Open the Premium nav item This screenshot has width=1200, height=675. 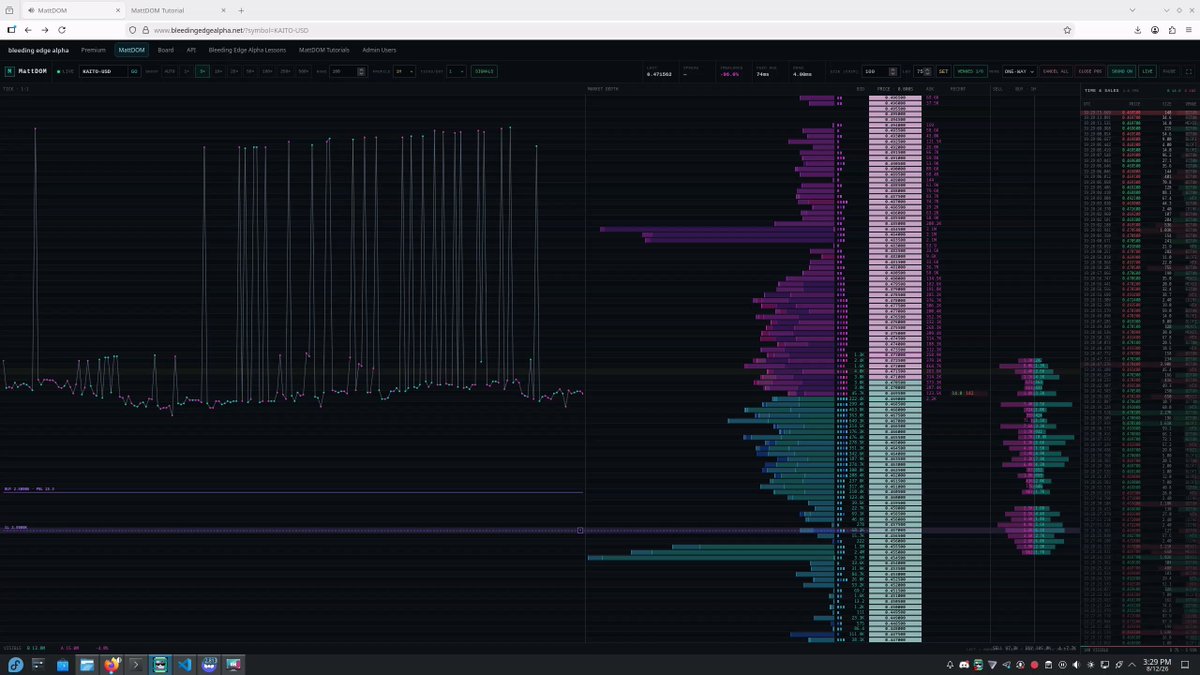(93, 49)
